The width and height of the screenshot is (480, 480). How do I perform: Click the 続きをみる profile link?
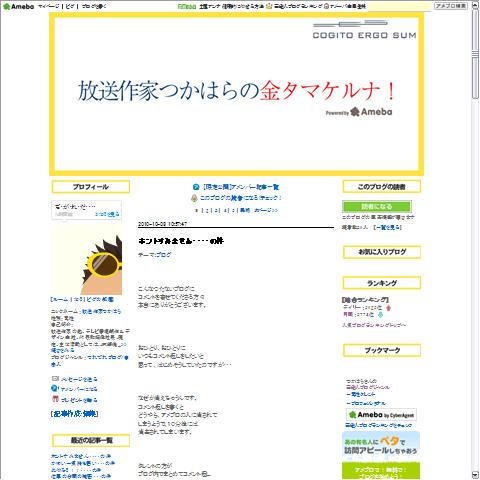(x=62, y=350)
